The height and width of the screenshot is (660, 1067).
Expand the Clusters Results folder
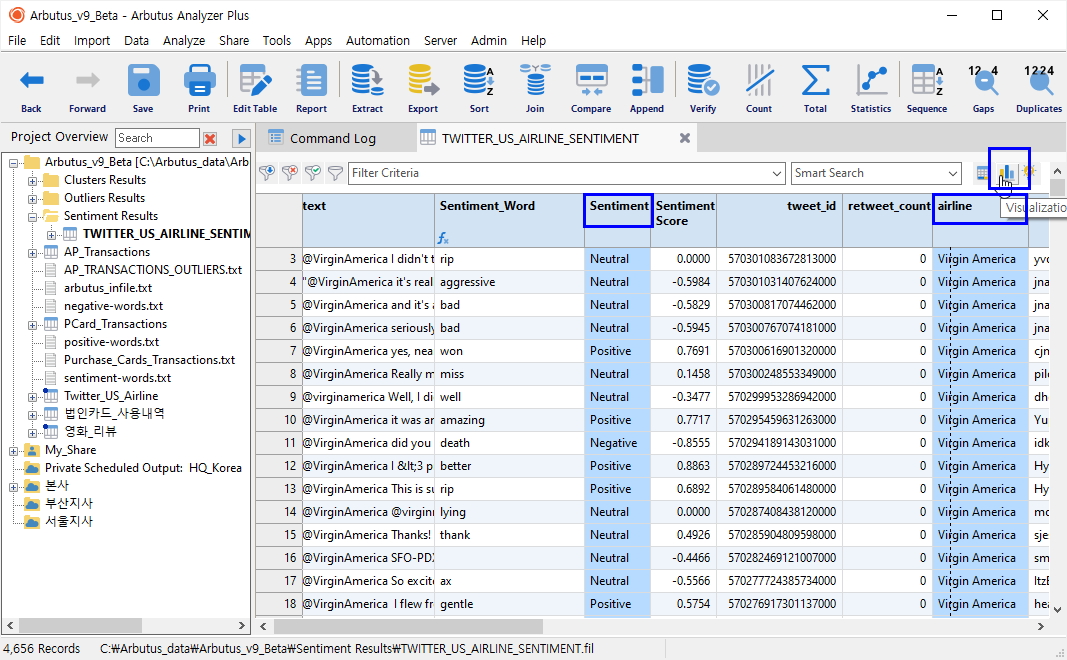pos(33,181)
